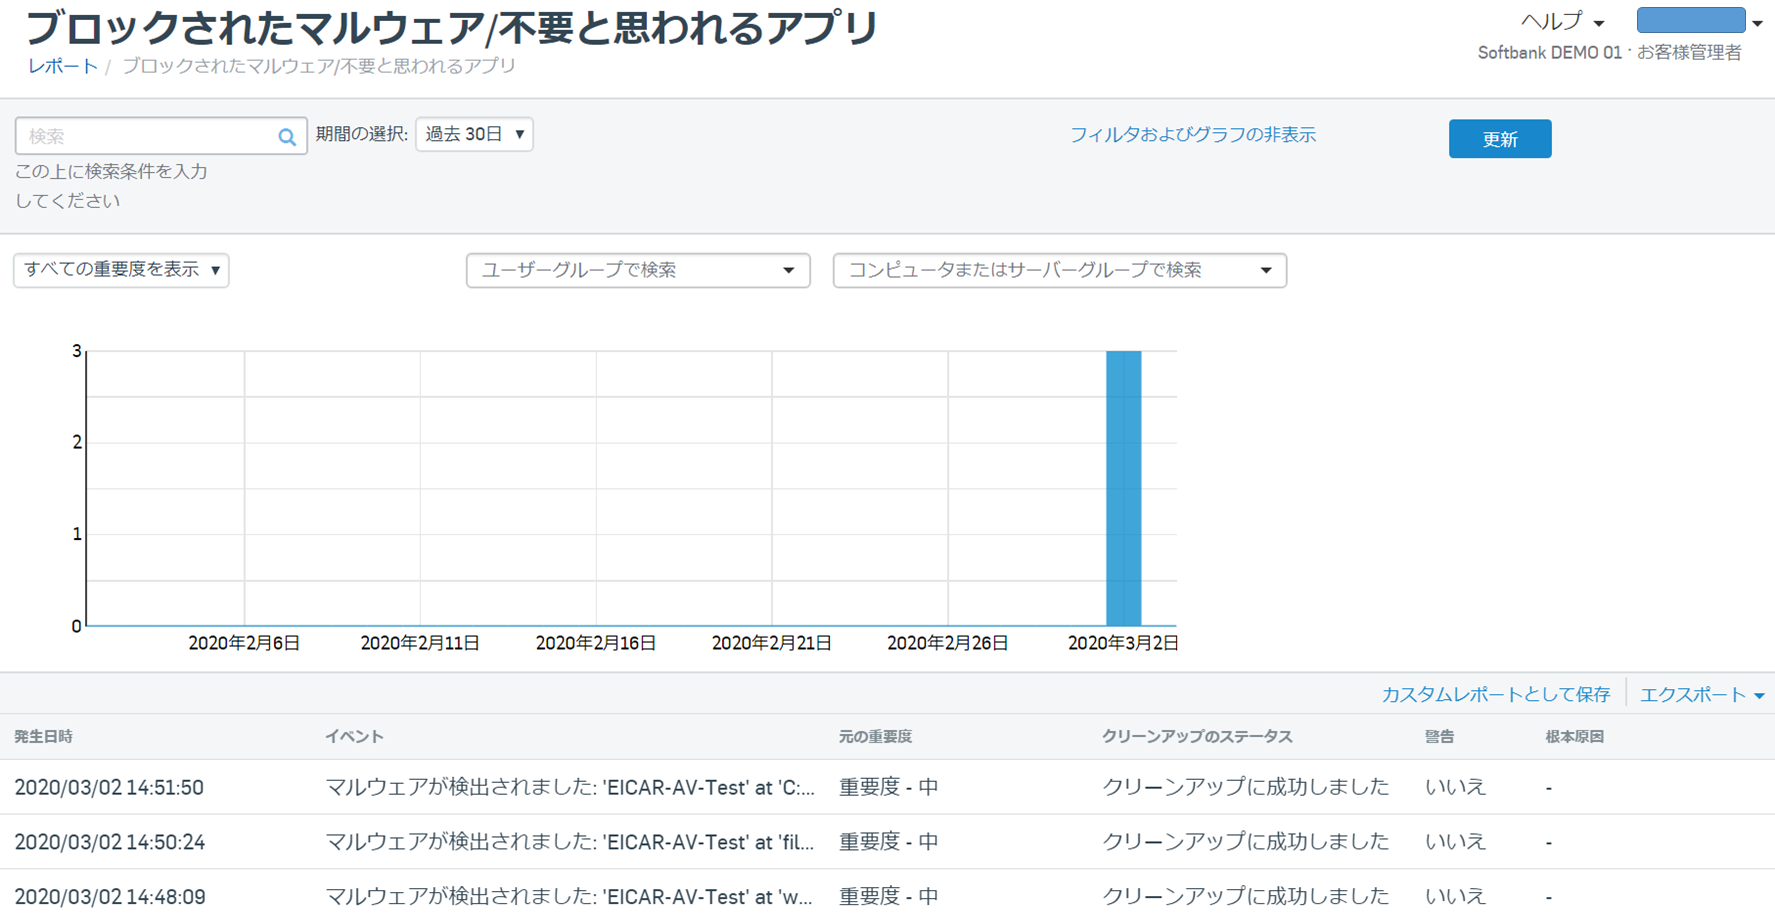This screenshot has width=1775, height=920.
Task: Click カスタムレポートとして保存 link
Action: point(1495,694)
